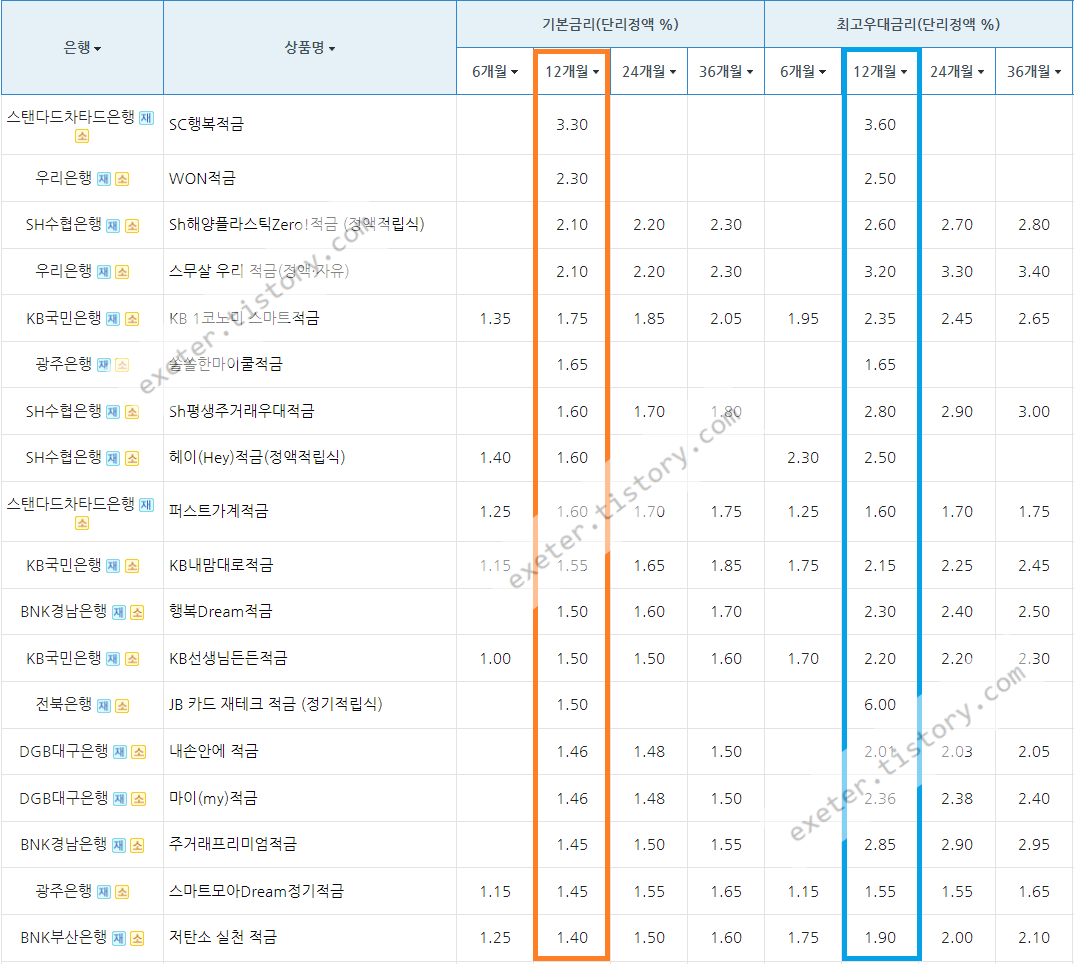Viewport: 1074px width, 964px height.
Task: Click the 소 badge in the 스무살 우리 적금 row
Action: pyautogui.click(x=122, y=272)
